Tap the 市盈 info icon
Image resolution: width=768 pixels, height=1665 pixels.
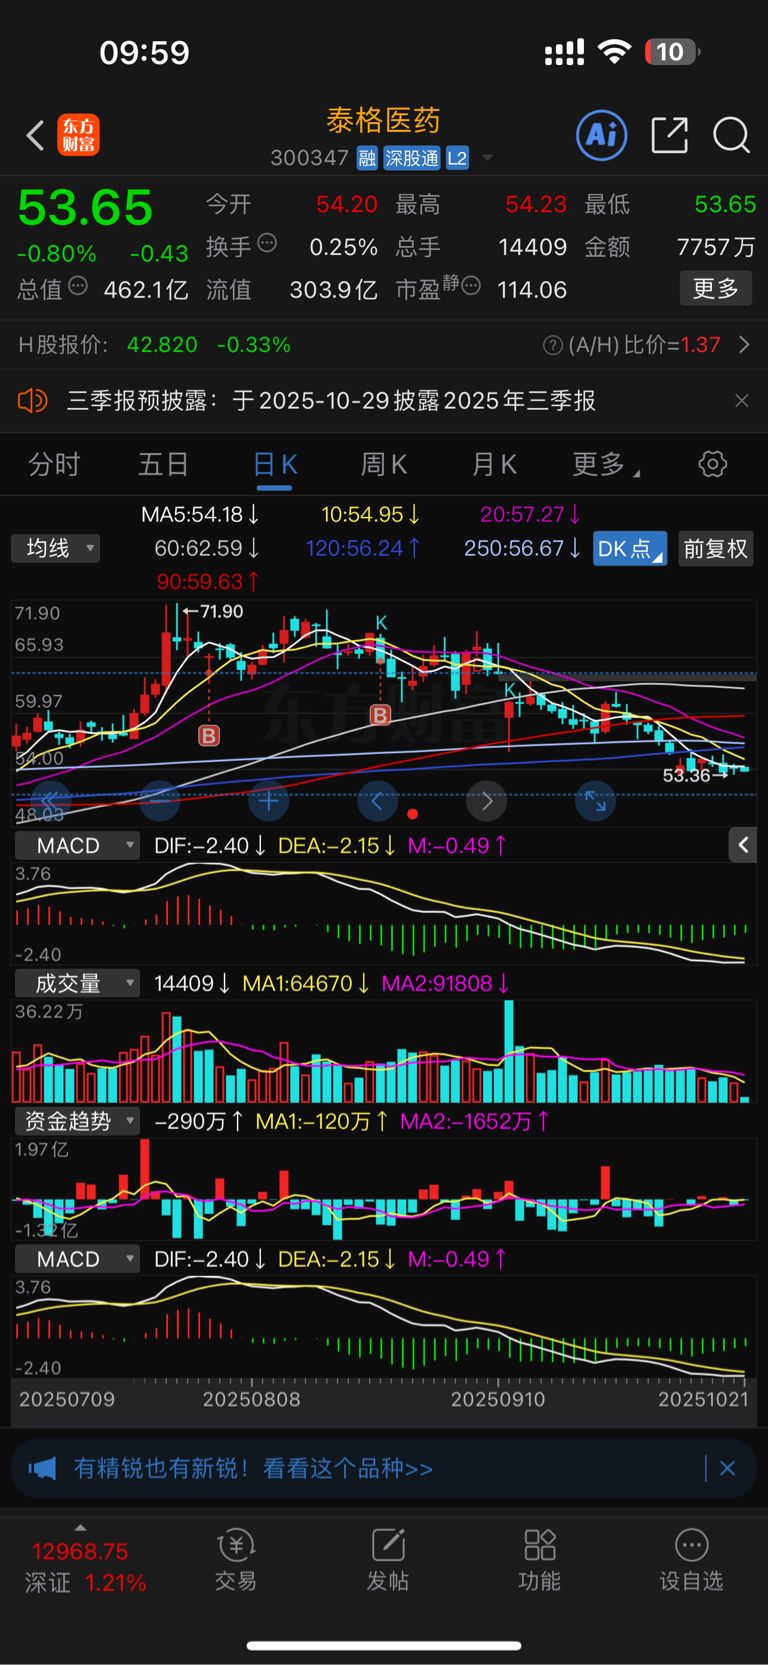pos(470,287)
